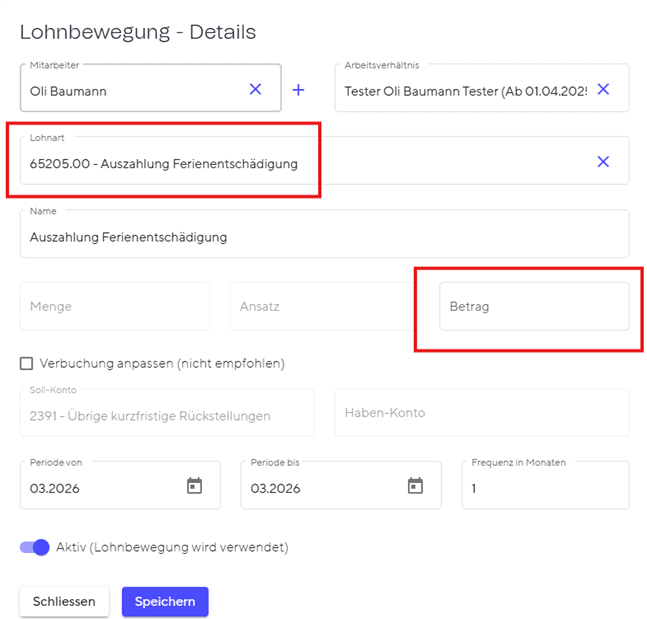
Task: Clear the Arbeitsverhältnis selection using the X
Action: 603,90
